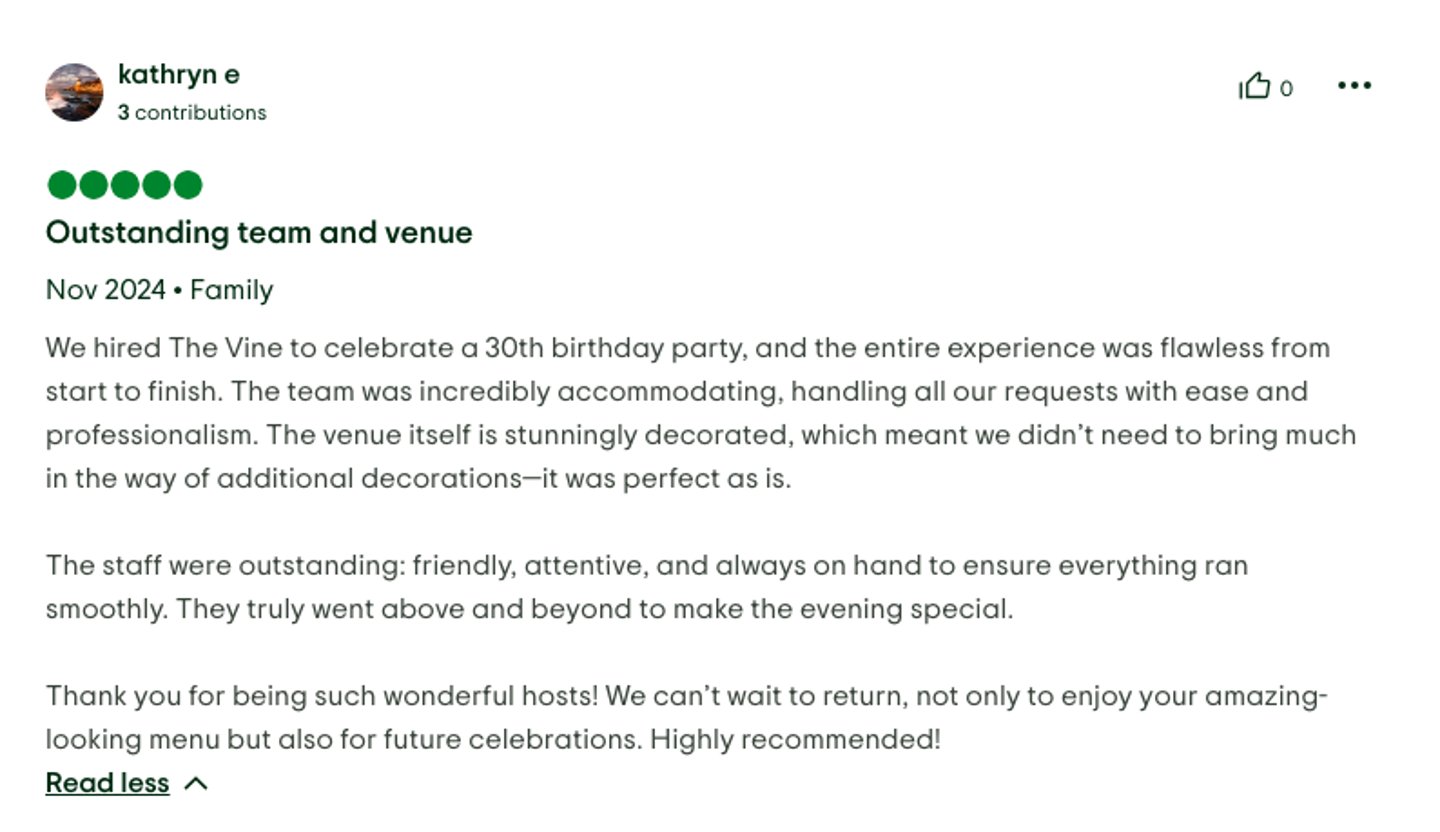
Task: Click the Family trip type label
Action: (231, 290)
